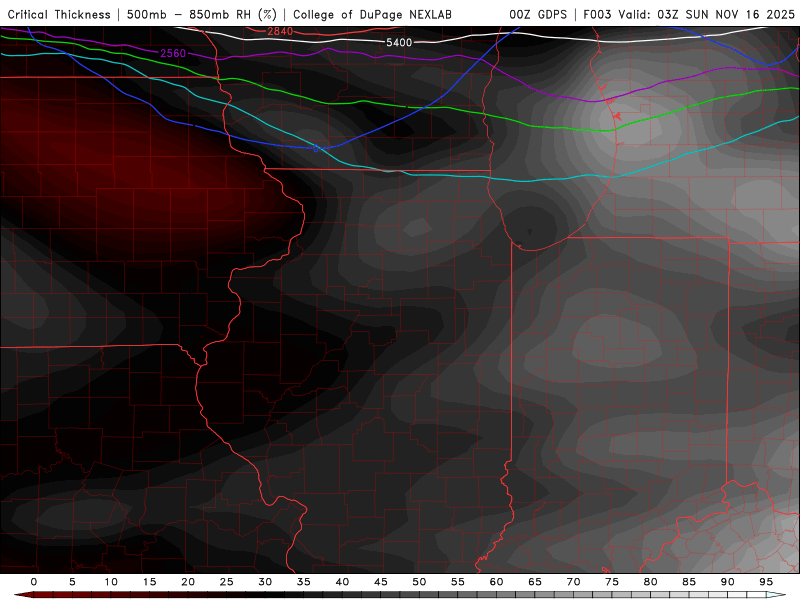This screenshot has width=800, height=600.
Task: Click the colorbar value 35
Action: coord(304,582)
